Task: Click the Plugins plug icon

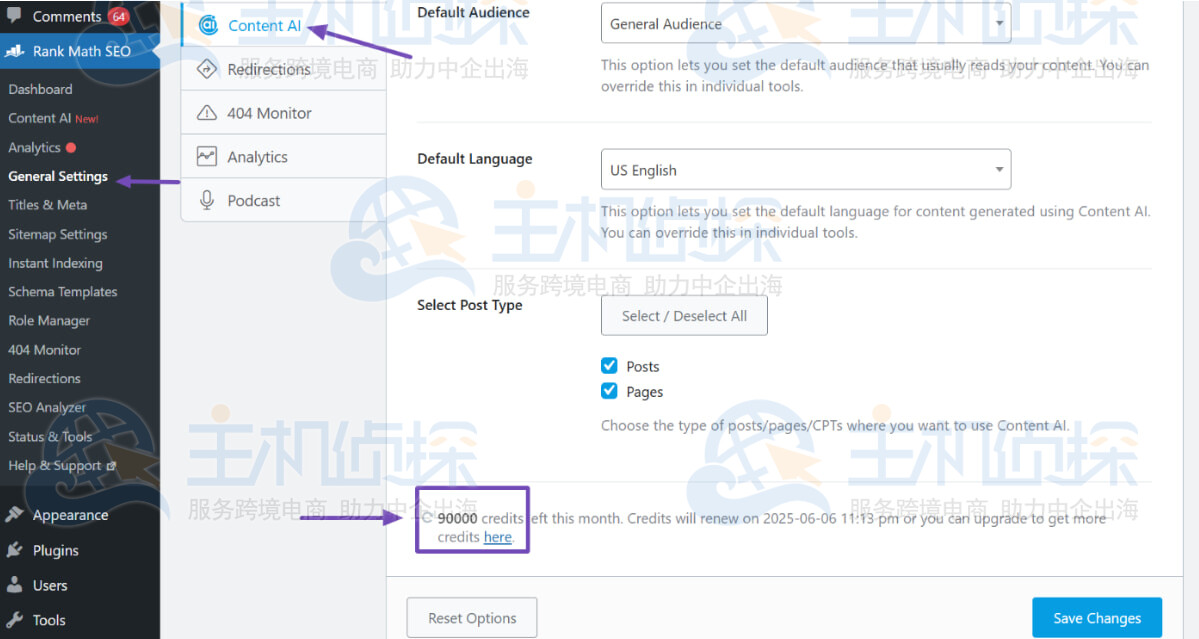Action: click(15, 550)
